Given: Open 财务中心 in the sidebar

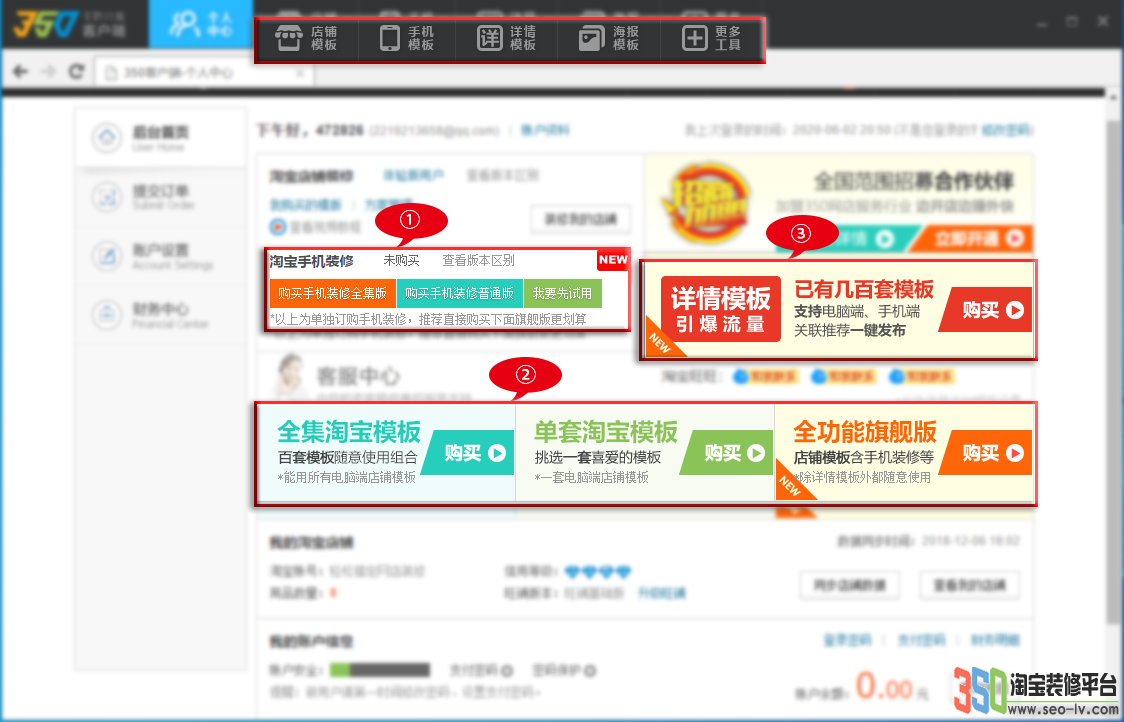Looking at the screenshot, I should tap(161, 314).
